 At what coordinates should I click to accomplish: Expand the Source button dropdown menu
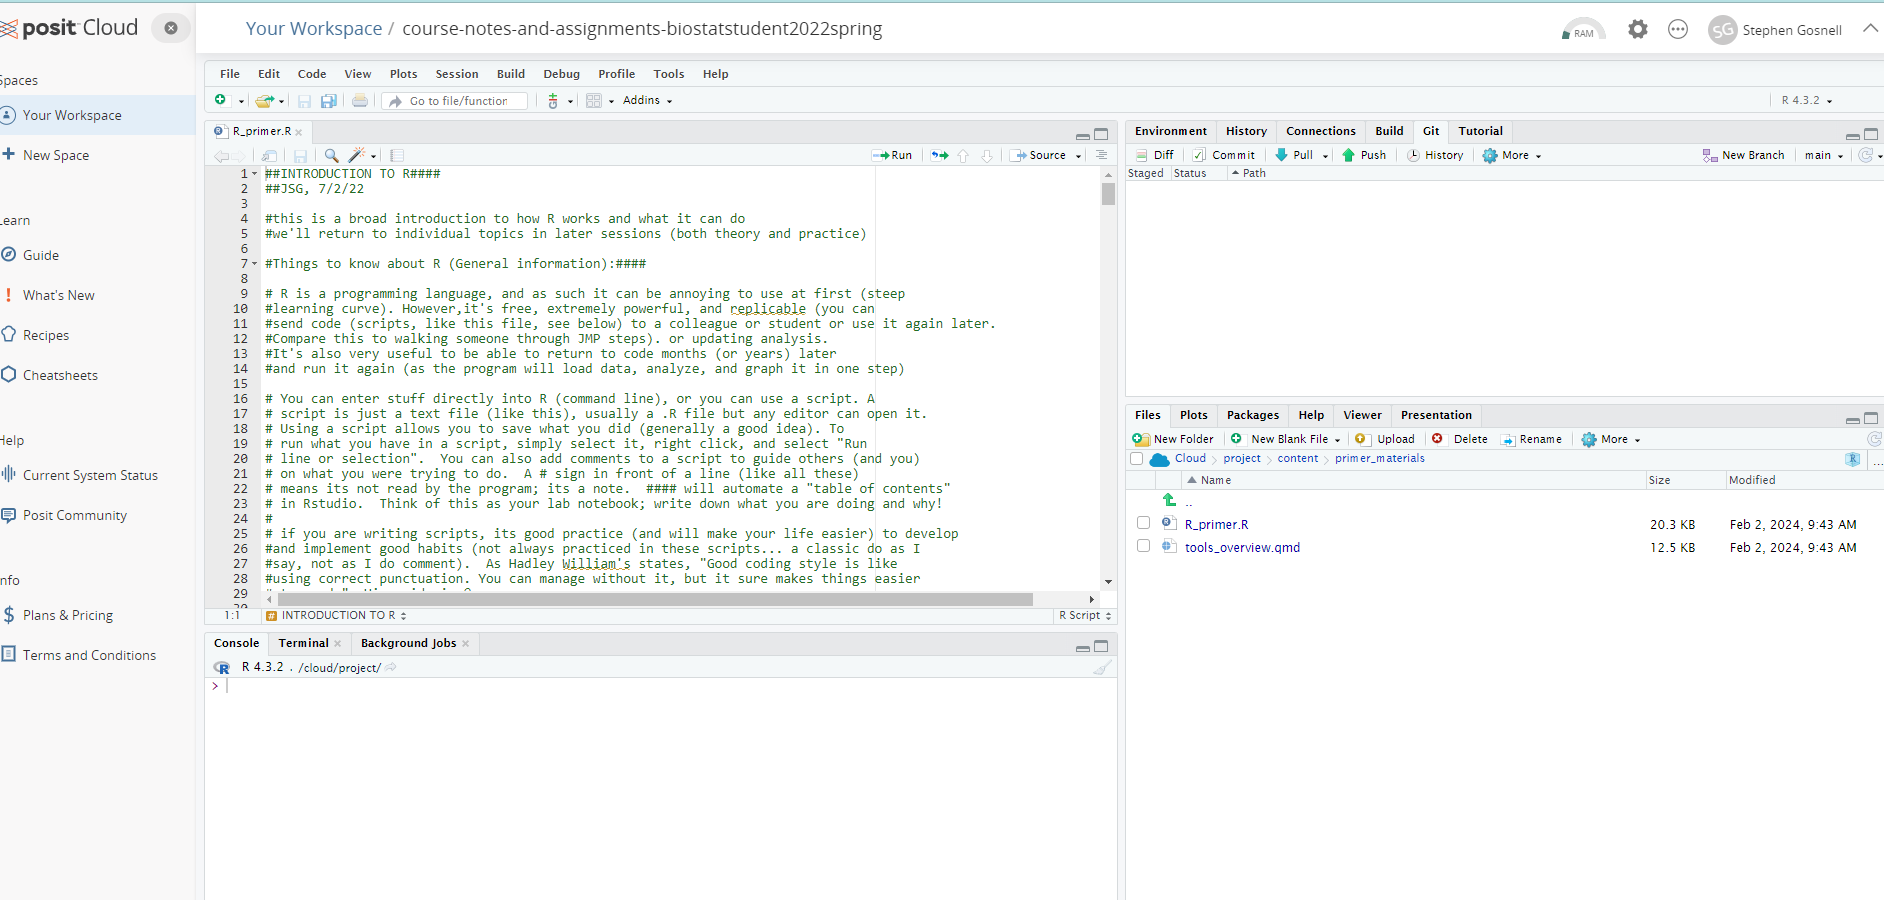pos(1077,155)
